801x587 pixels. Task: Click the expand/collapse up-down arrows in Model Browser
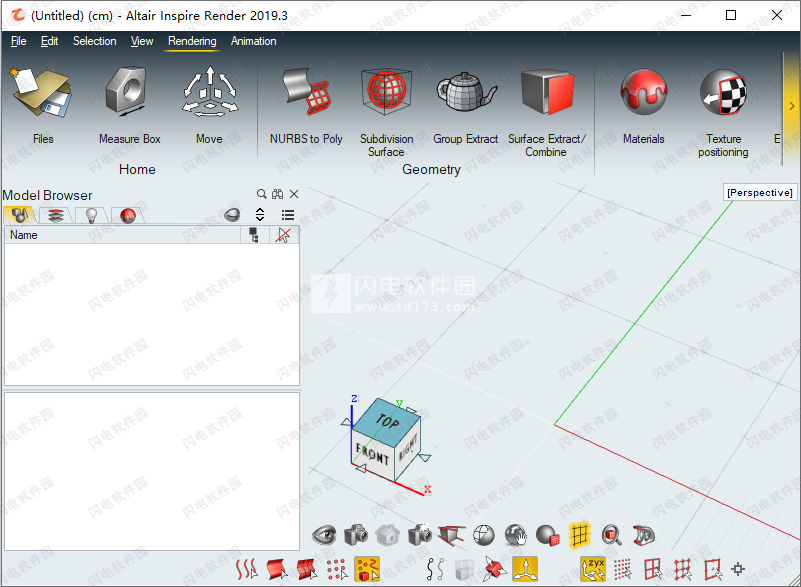click(260, 215)
